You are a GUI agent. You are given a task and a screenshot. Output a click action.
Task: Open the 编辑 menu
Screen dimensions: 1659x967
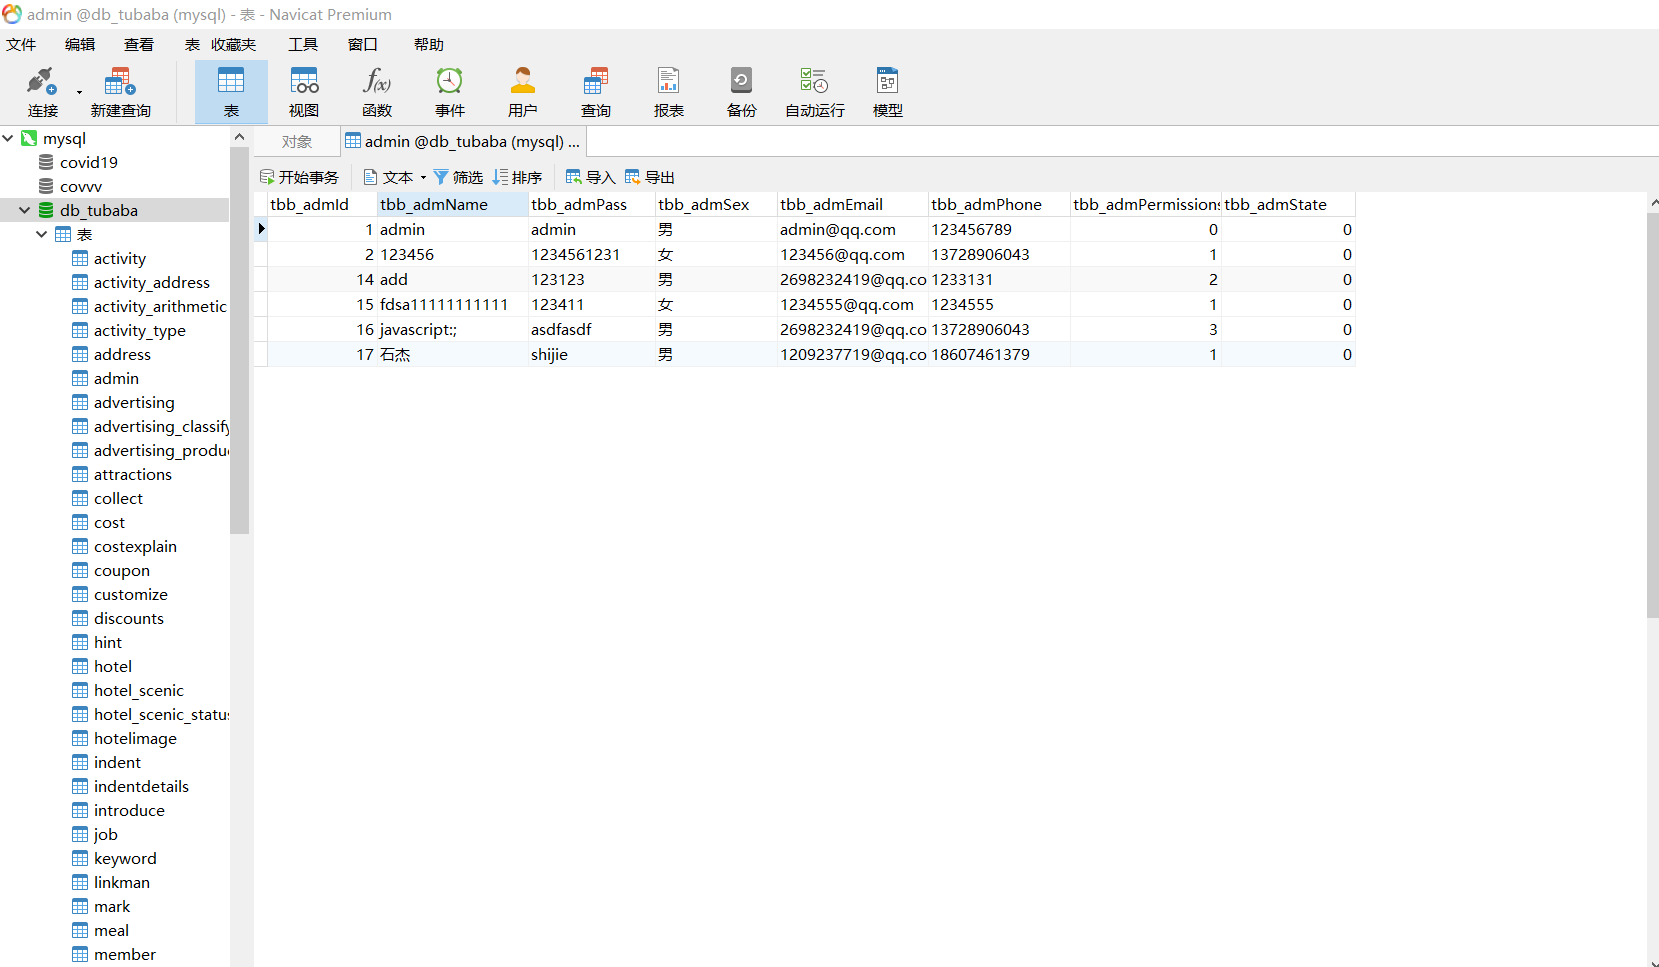coord(80,44)
